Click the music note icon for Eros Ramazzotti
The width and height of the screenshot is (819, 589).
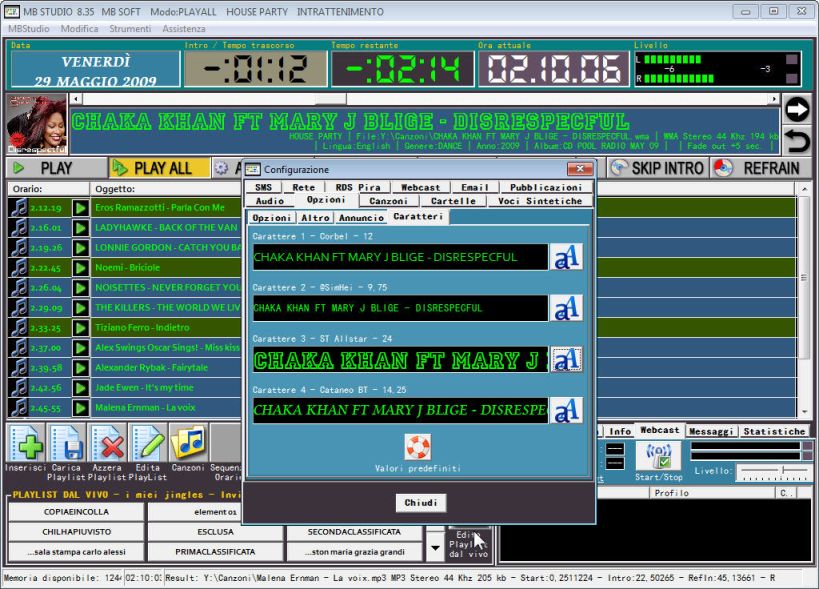click(x=19, y=207)
